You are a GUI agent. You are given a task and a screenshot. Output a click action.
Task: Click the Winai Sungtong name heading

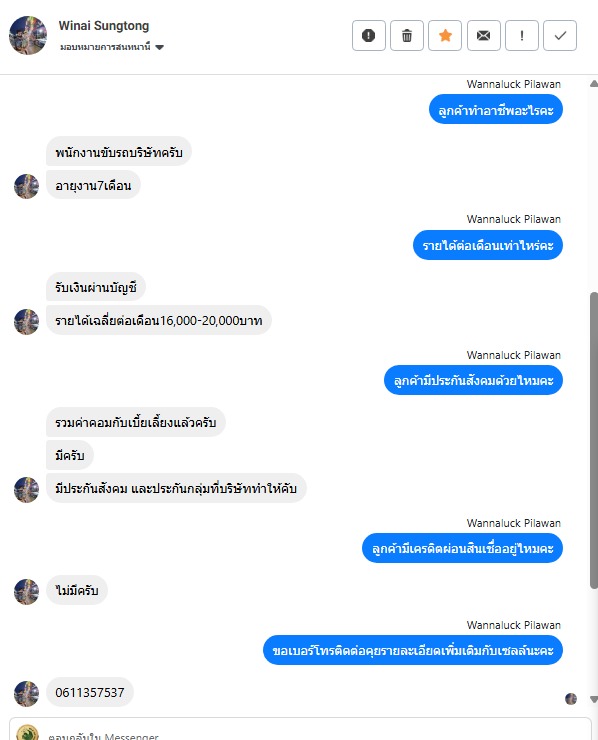click(x=104, y=26)
